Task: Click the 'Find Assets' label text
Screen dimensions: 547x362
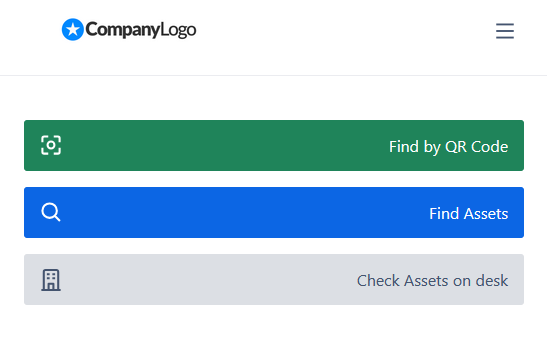Action: click(x=469, y=213)
